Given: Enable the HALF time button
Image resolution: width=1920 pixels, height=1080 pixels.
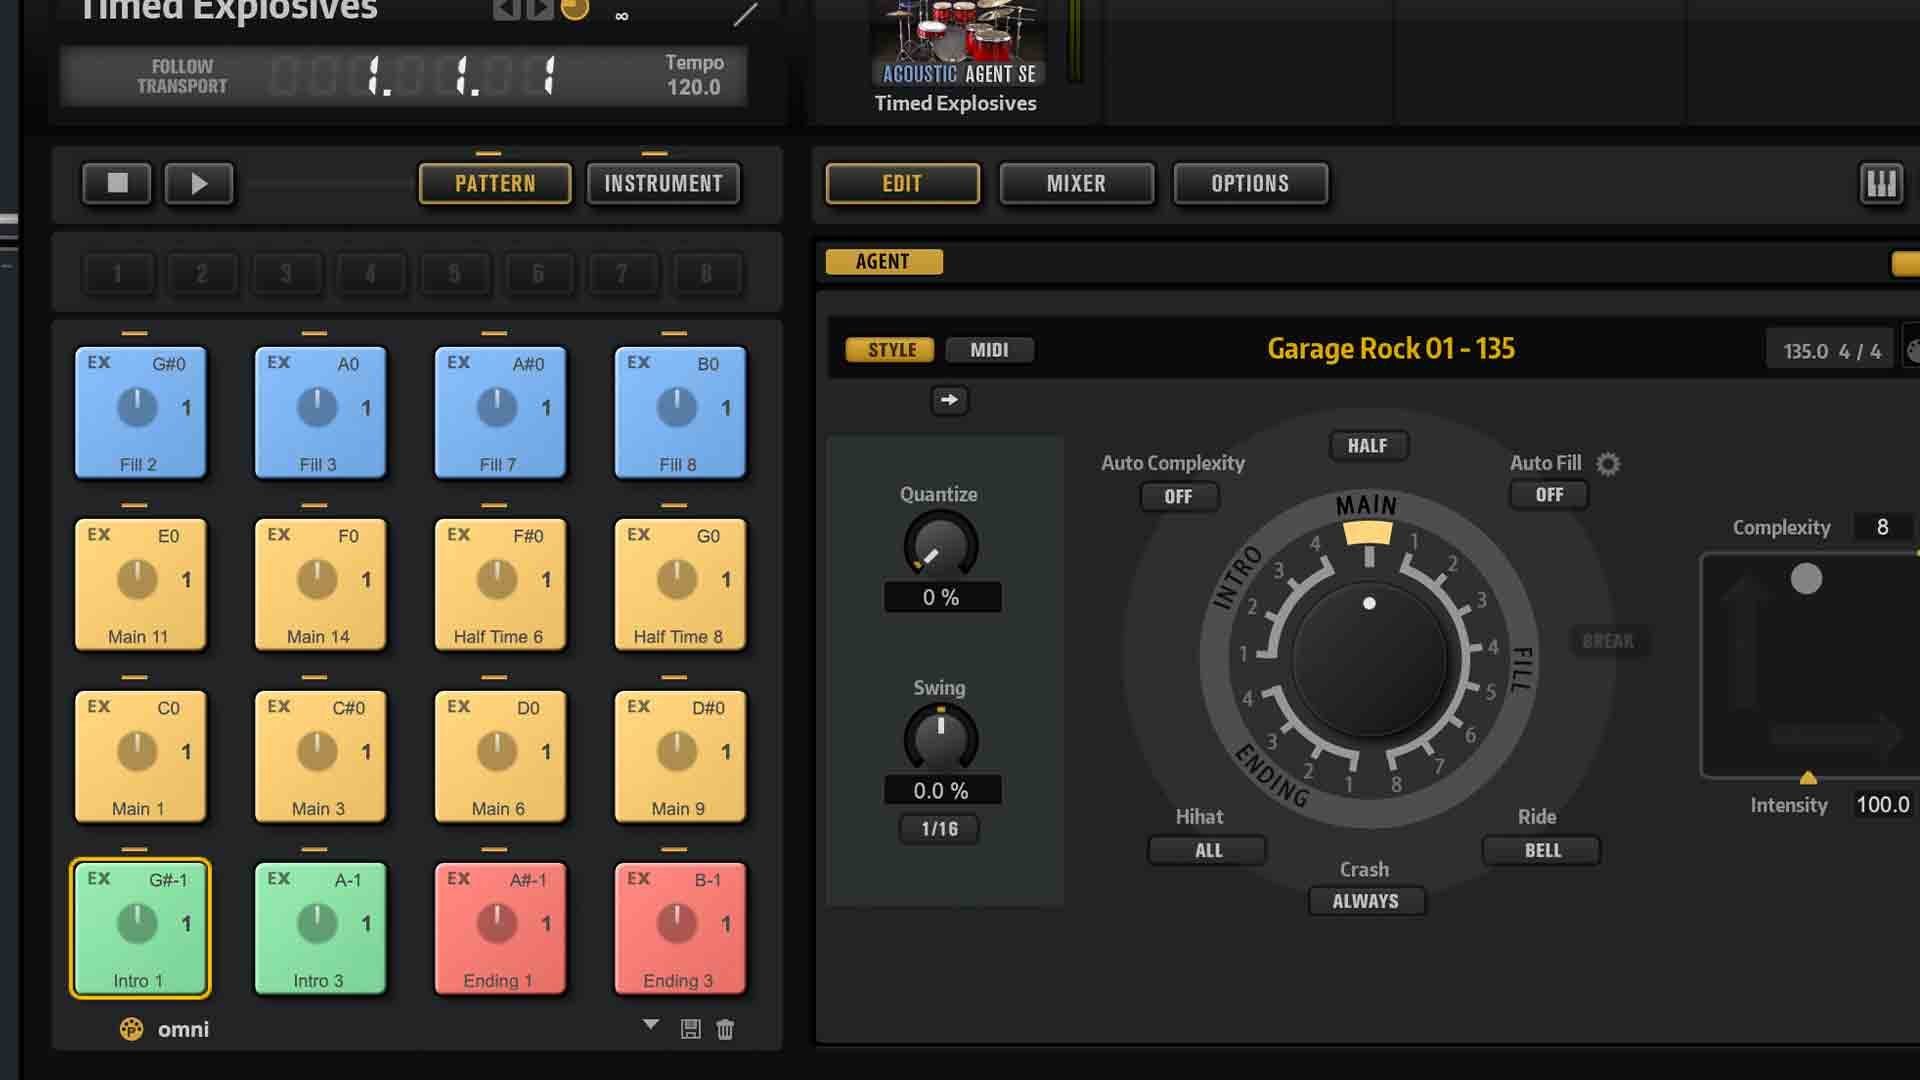Looking at the screenshot, I should coord(1367,446).
